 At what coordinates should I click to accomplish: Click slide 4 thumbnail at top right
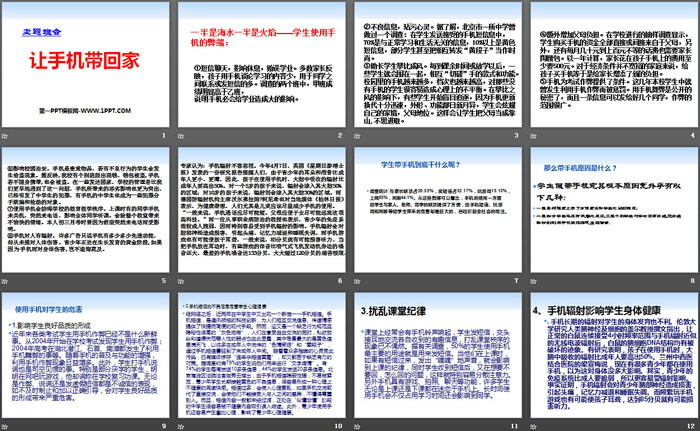[611, 72]
